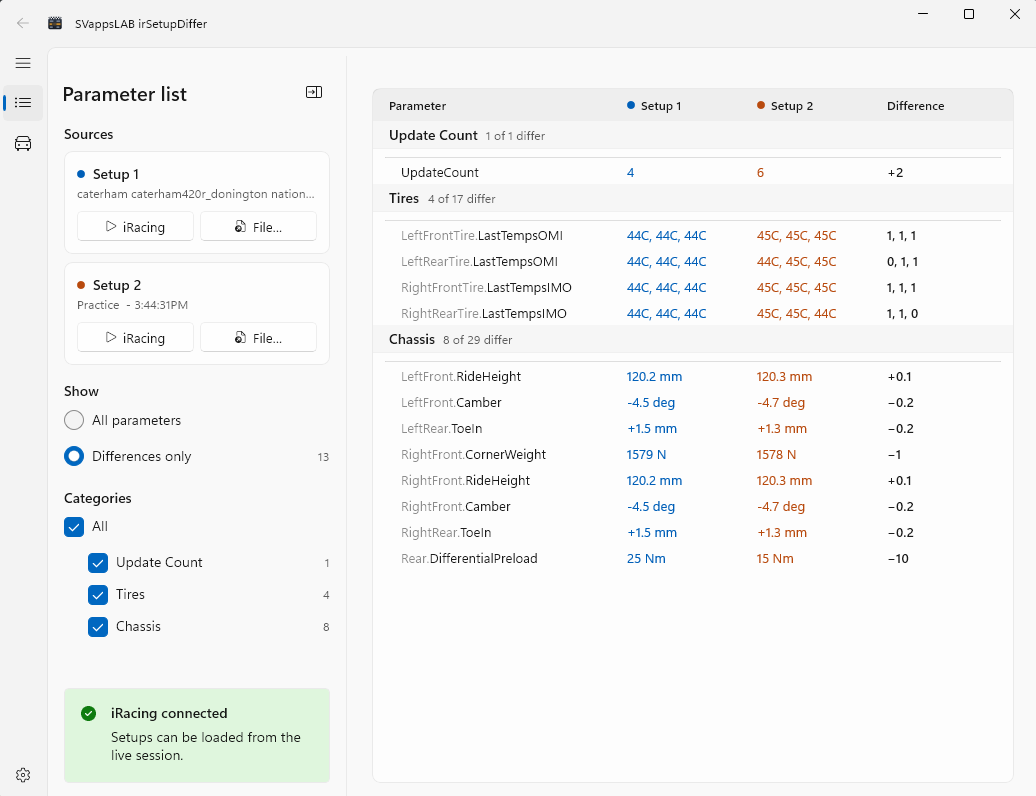Click the Setup 1 source title

coord(116,174)
